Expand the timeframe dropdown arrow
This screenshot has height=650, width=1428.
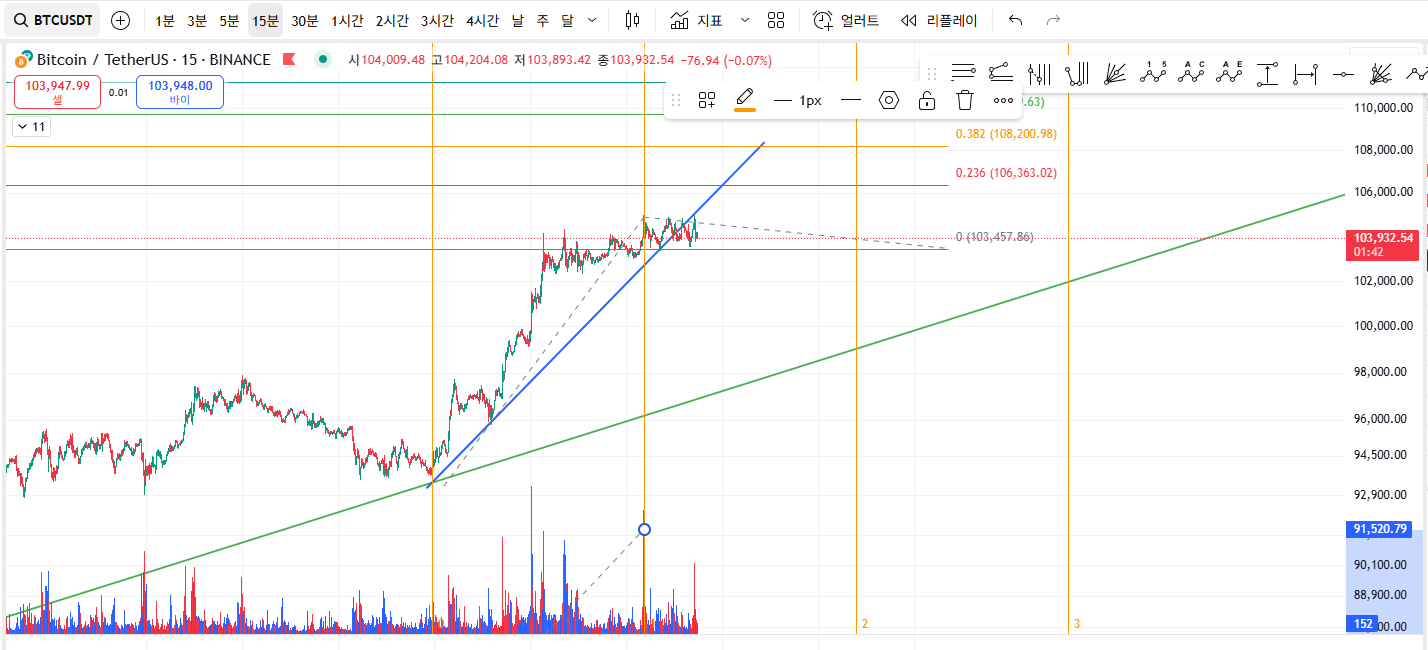click(x=592, y=20)
